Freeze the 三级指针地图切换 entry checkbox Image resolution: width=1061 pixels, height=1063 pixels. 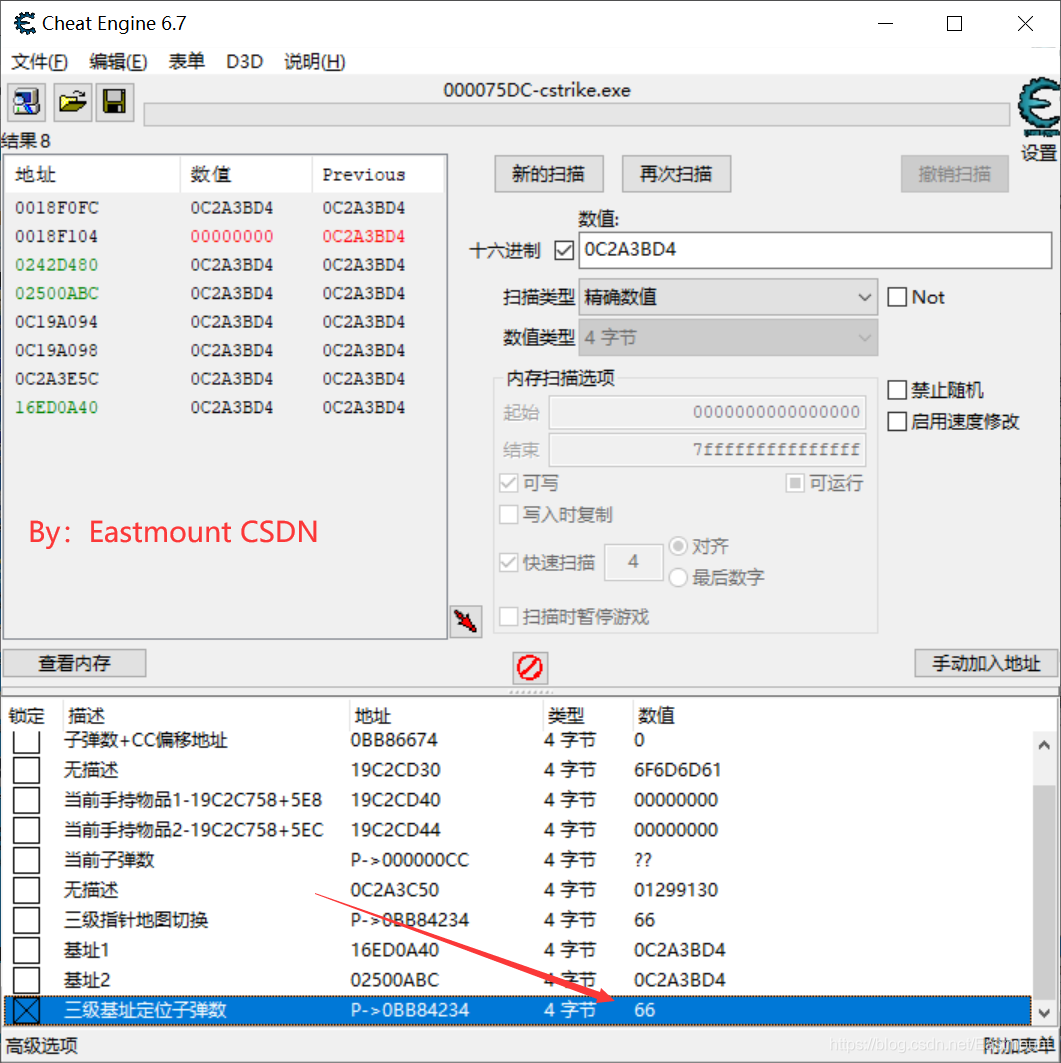[26, 920]
